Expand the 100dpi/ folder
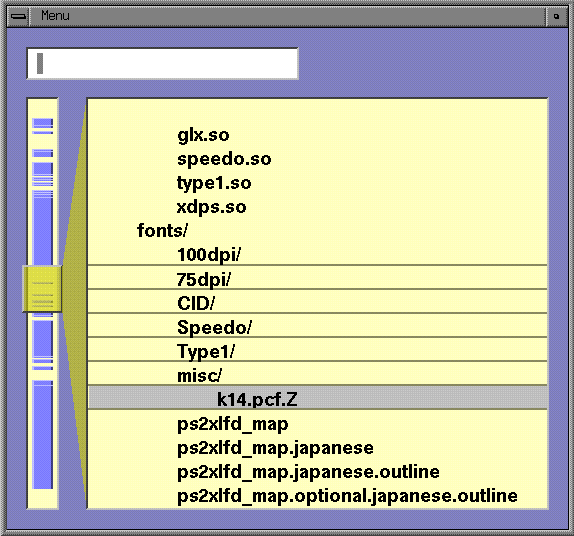 (x=209, y=255)
